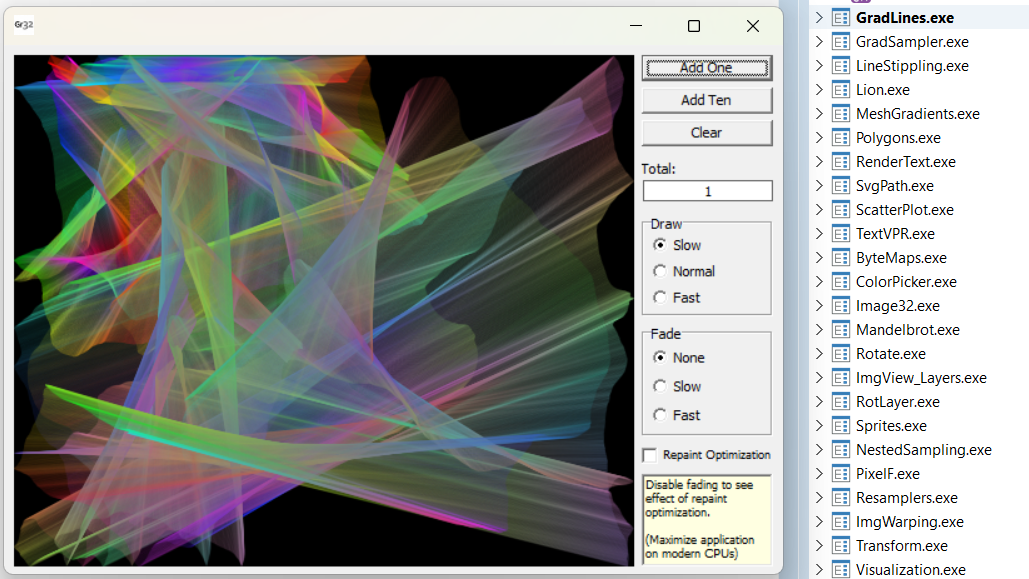Click the MeshGradients.exe file icon

pos(841,114)
